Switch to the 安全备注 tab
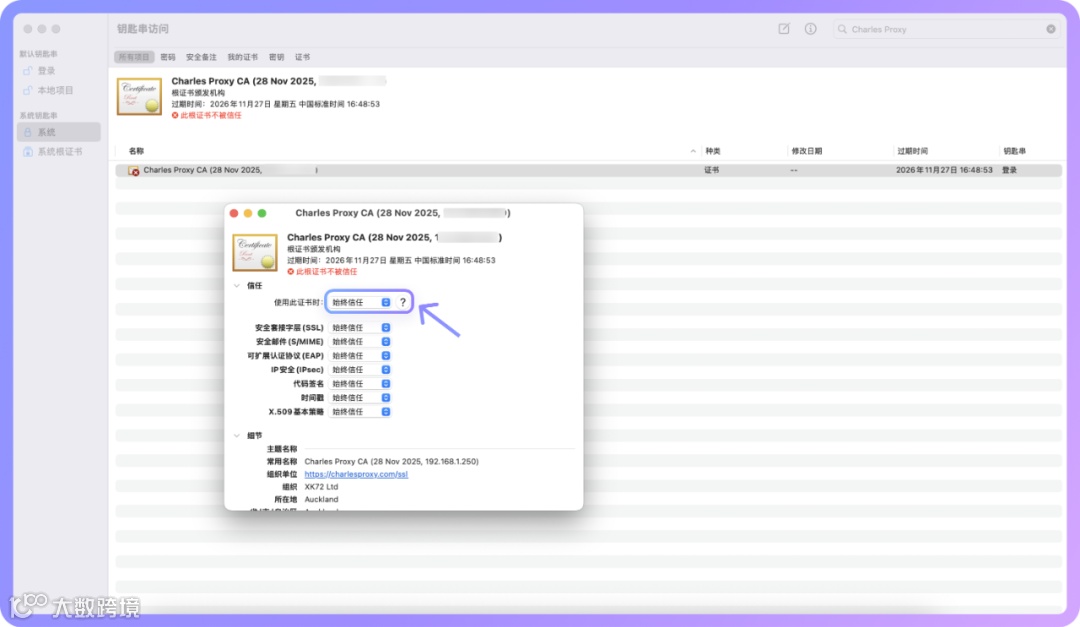The height and width of the screenshot is (627, 1080). pos(201,57)
